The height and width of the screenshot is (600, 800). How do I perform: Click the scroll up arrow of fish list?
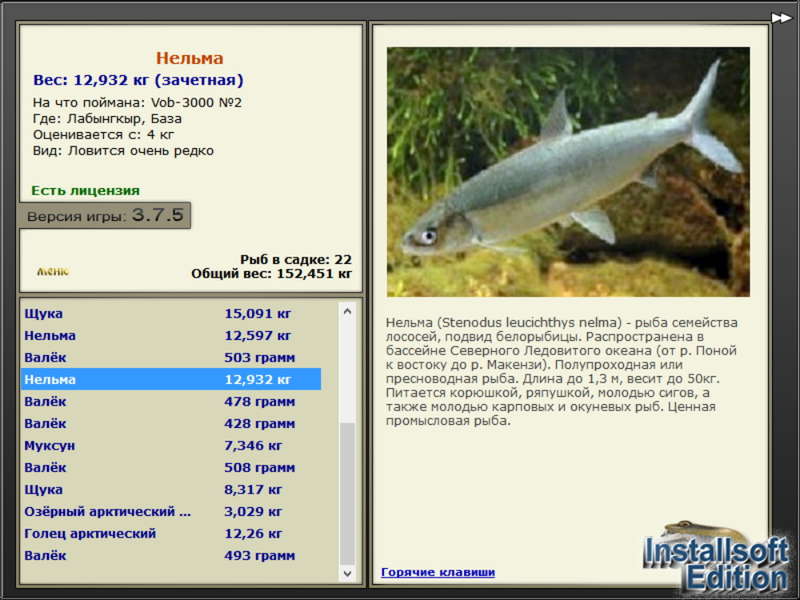point(347,311)
